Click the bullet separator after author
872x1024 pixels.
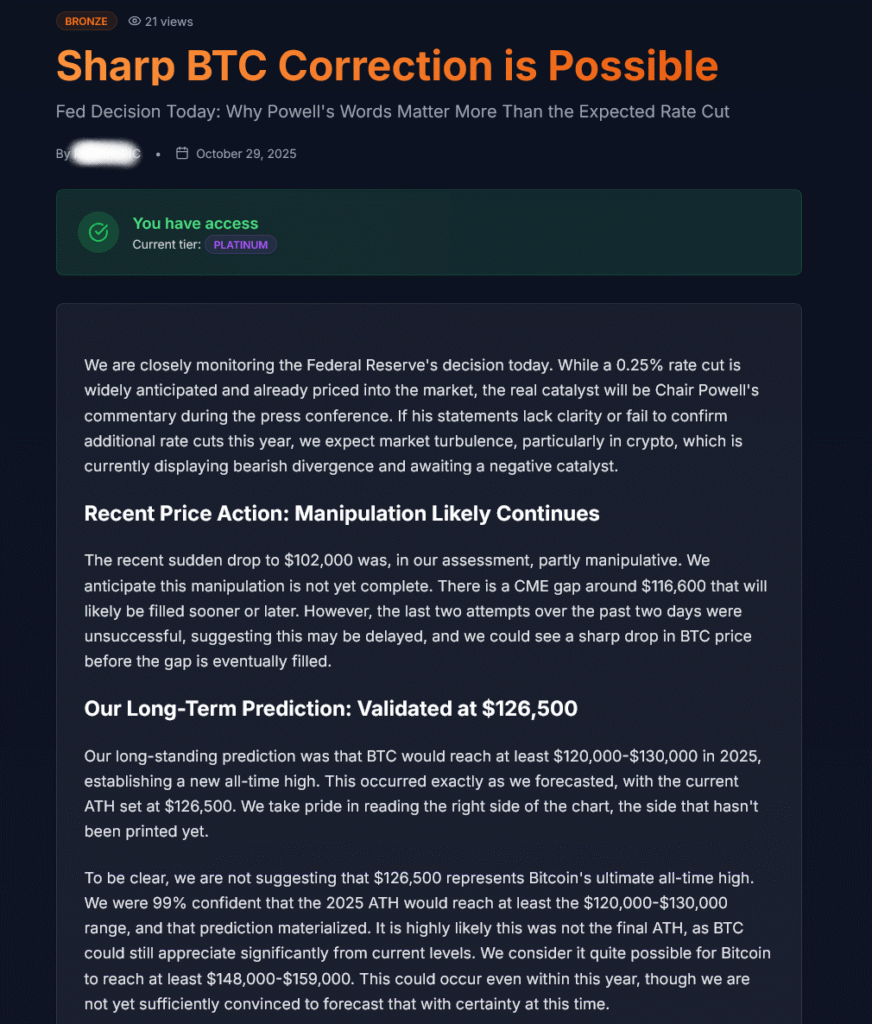coord(158,154)
